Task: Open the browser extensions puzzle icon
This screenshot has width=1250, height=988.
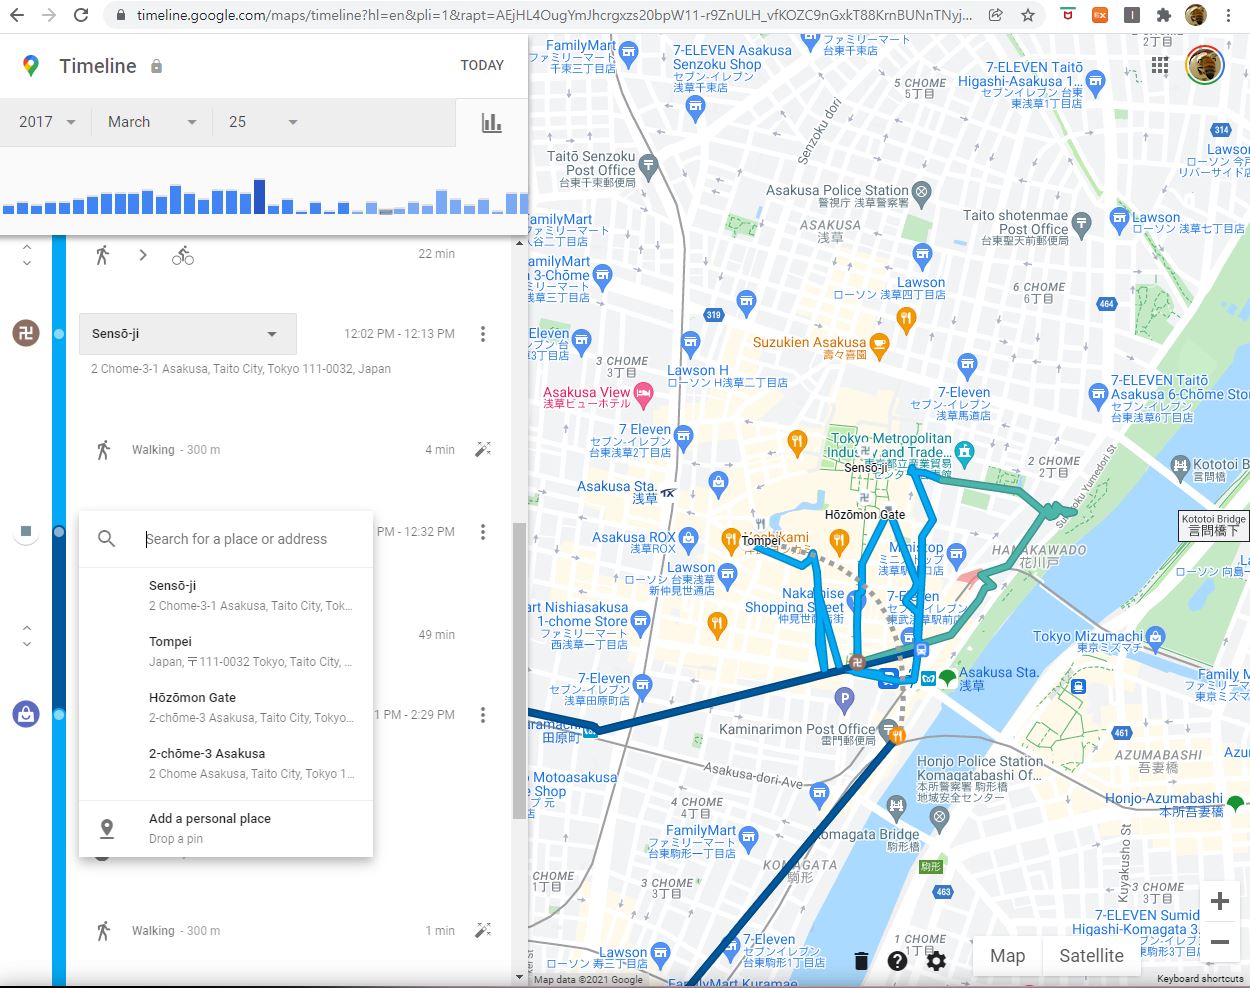Action: (x=1163, y=15)
